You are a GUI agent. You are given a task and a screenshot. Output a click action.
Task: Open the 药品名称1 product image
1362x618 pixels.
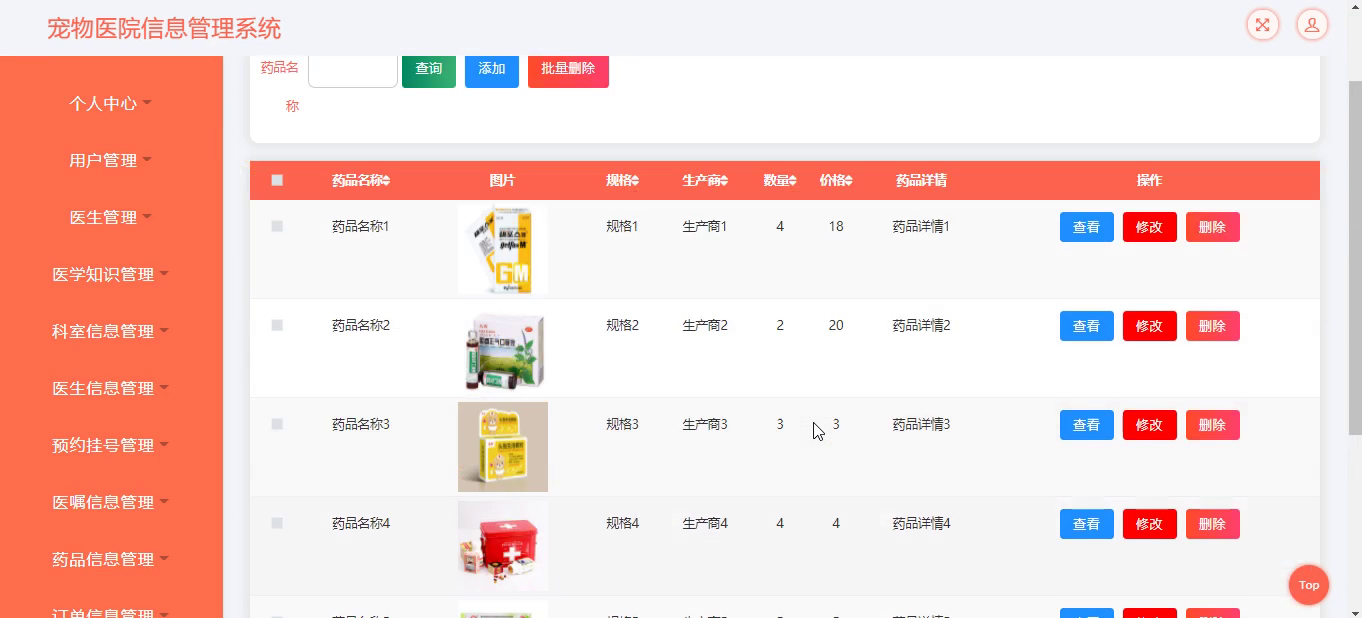pos(503,249)
